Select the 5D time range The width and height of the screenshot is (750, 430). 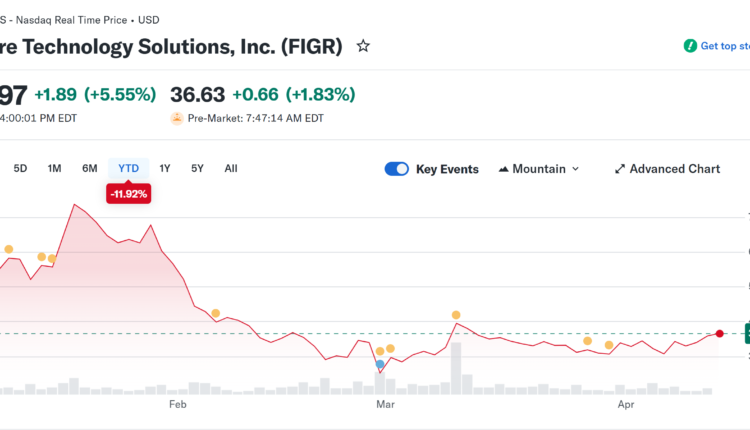[x=20, y=168]
